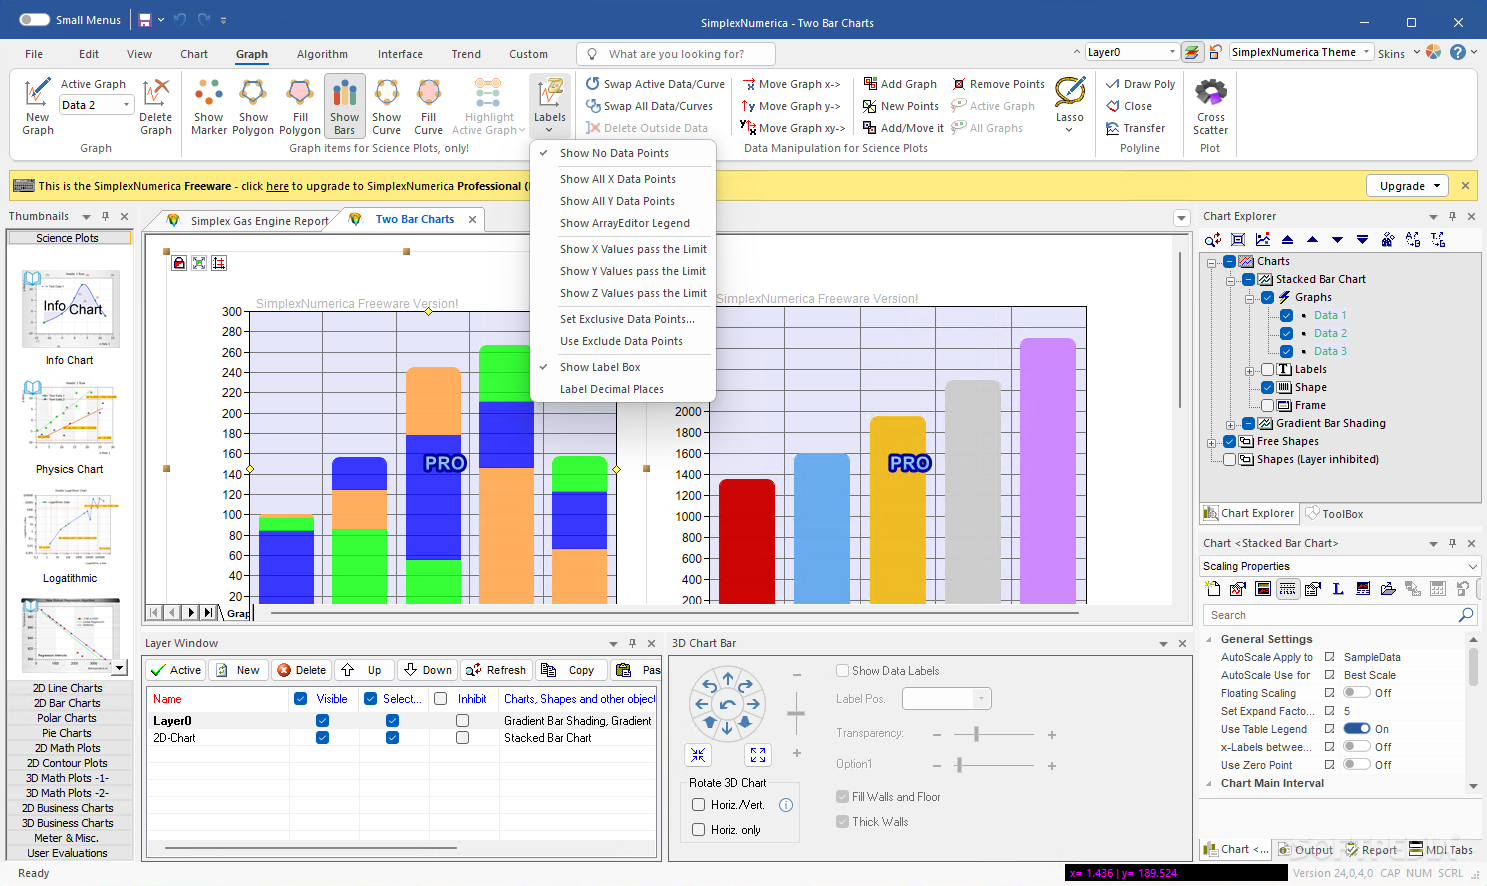The width and height of the screenshot is (1487, 886).
Task: Uncheck the Data 1 graph checkbox
Action: pyautogui.click(x=1286, y=315)
